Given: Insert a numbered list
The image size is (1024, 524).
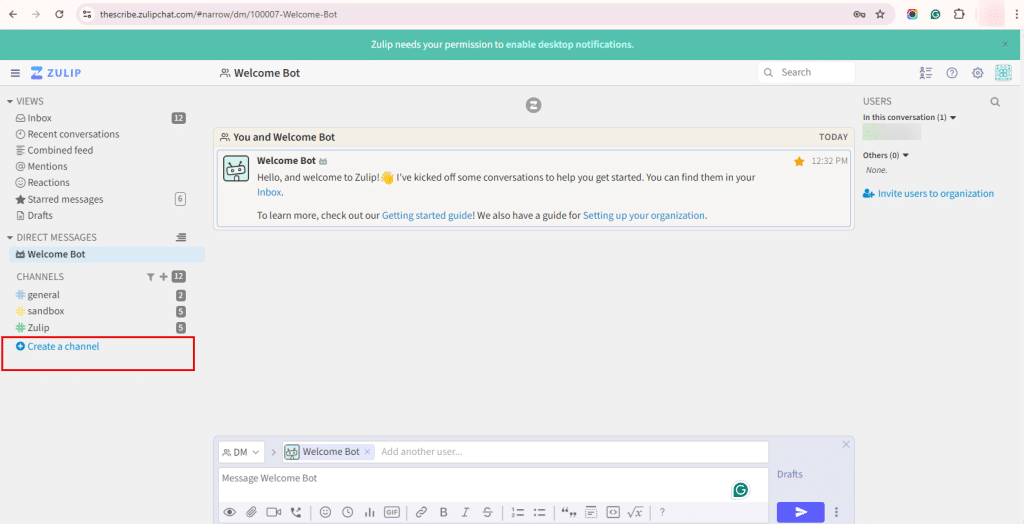Looking at the screenshot, I should (517, 512).
